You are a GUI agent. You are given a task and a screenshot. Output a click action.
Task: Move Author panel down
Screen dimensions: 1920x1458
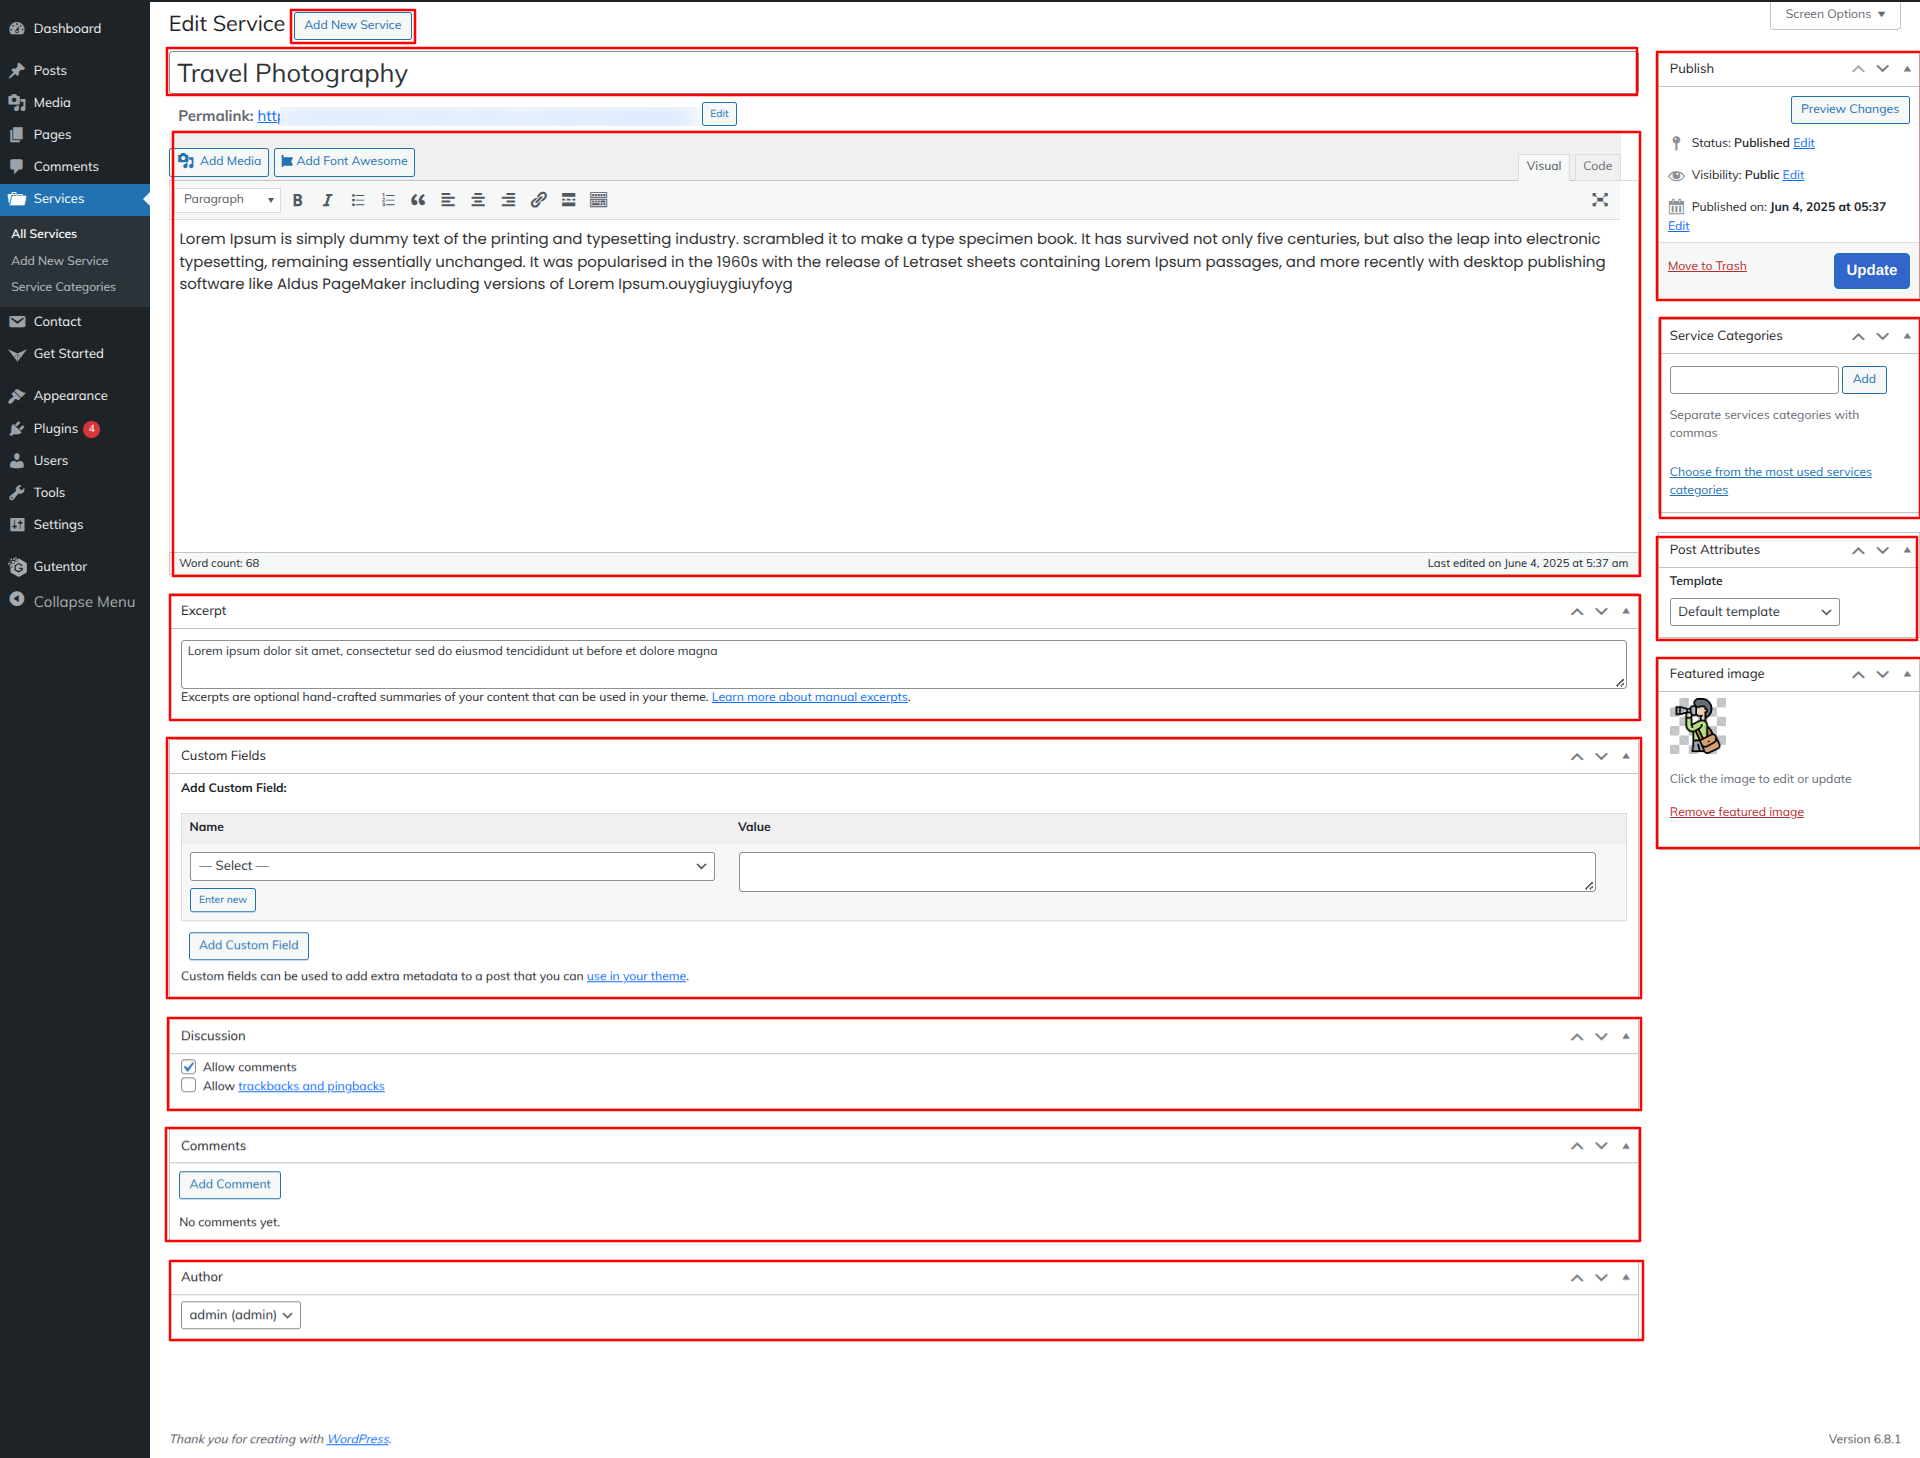point(1601,1277)
